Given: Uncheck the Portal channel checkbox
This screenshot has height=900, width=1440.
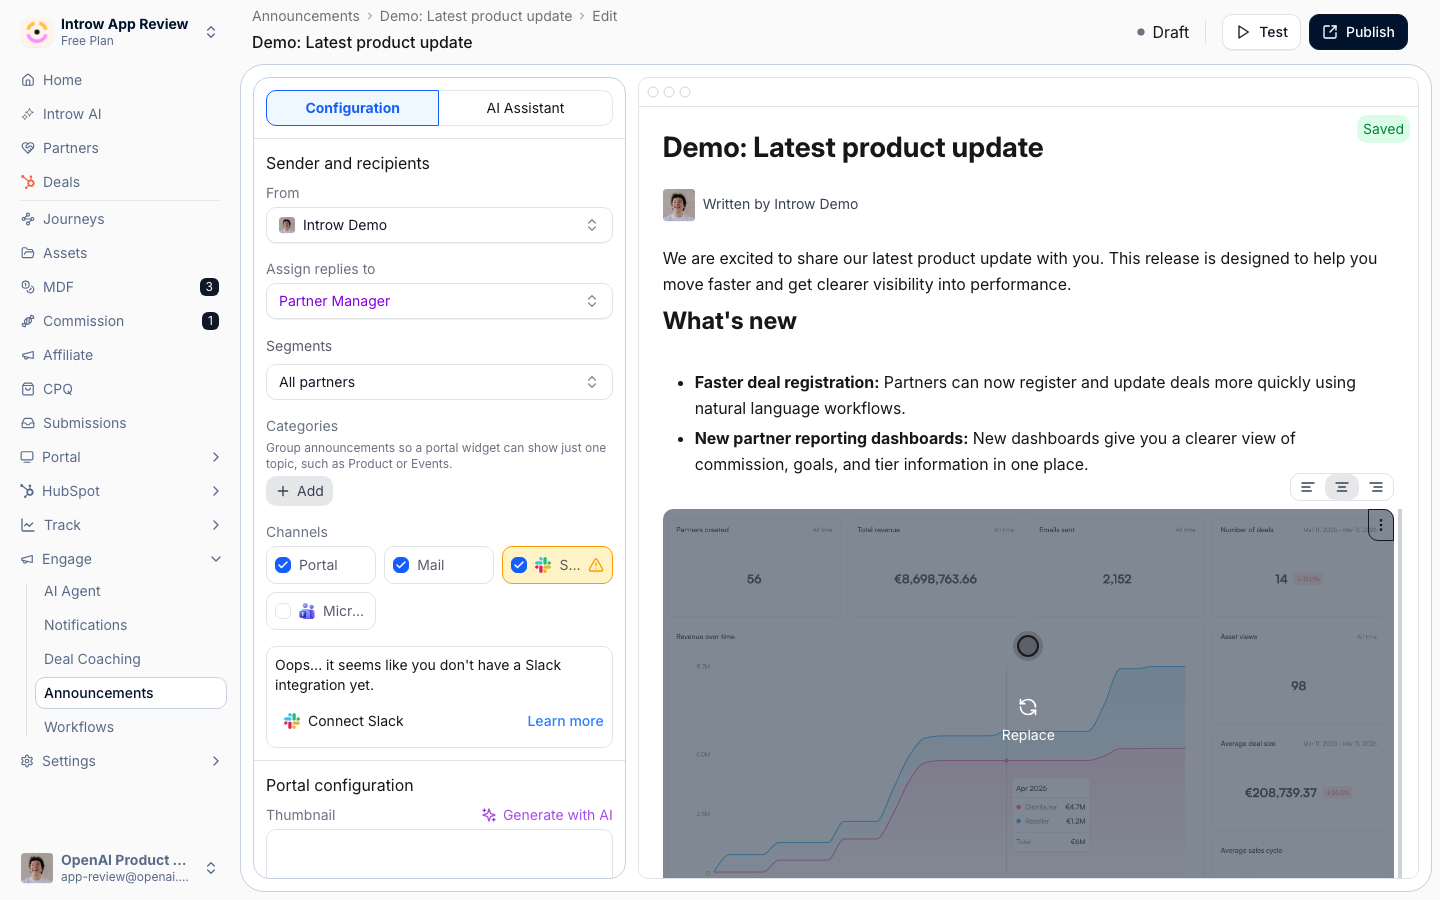Looking at the screenshot, I should click(x=283, y=565).
